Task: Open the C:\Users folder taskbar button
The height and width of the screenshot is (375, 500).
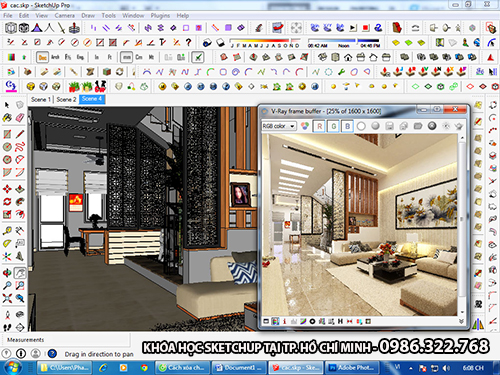Action: point(64,368)
